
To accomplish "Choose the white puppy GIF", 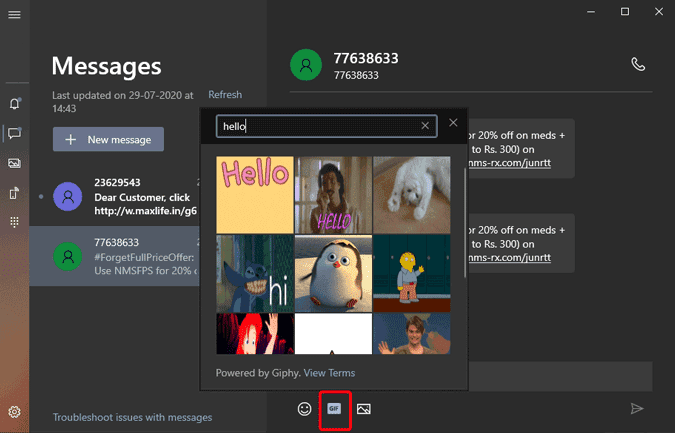I will click(x=412, y=195).
